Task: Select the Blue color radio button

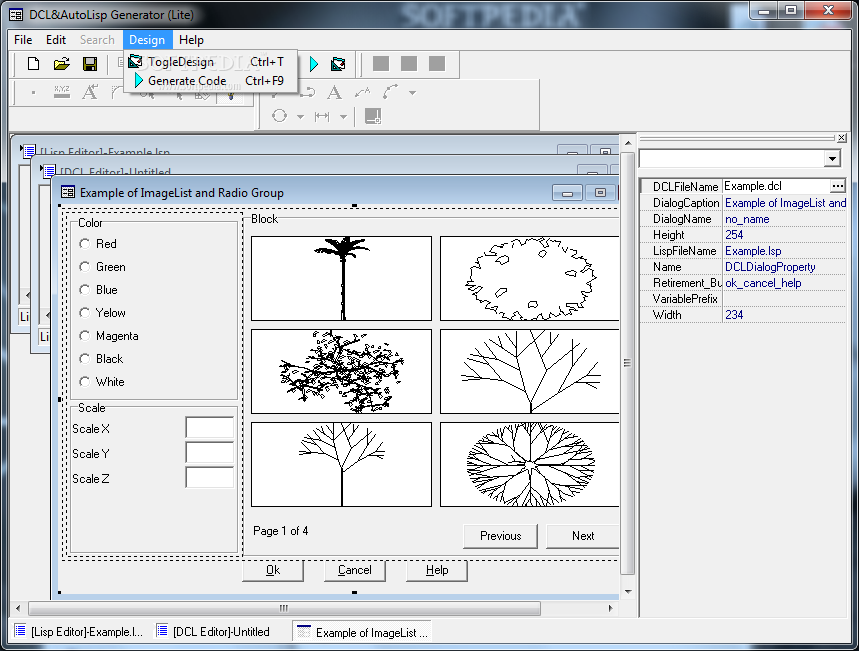Action: 84,289
